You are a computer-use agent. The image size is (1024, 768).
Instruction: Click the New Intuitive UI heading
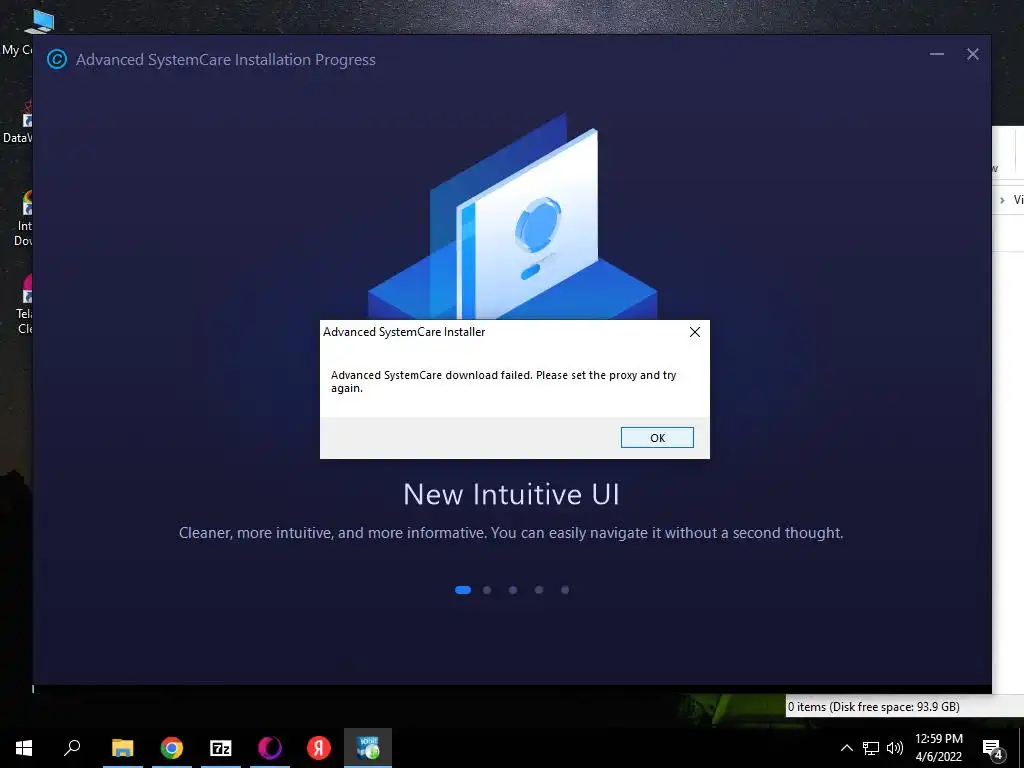tap(511, 494)
